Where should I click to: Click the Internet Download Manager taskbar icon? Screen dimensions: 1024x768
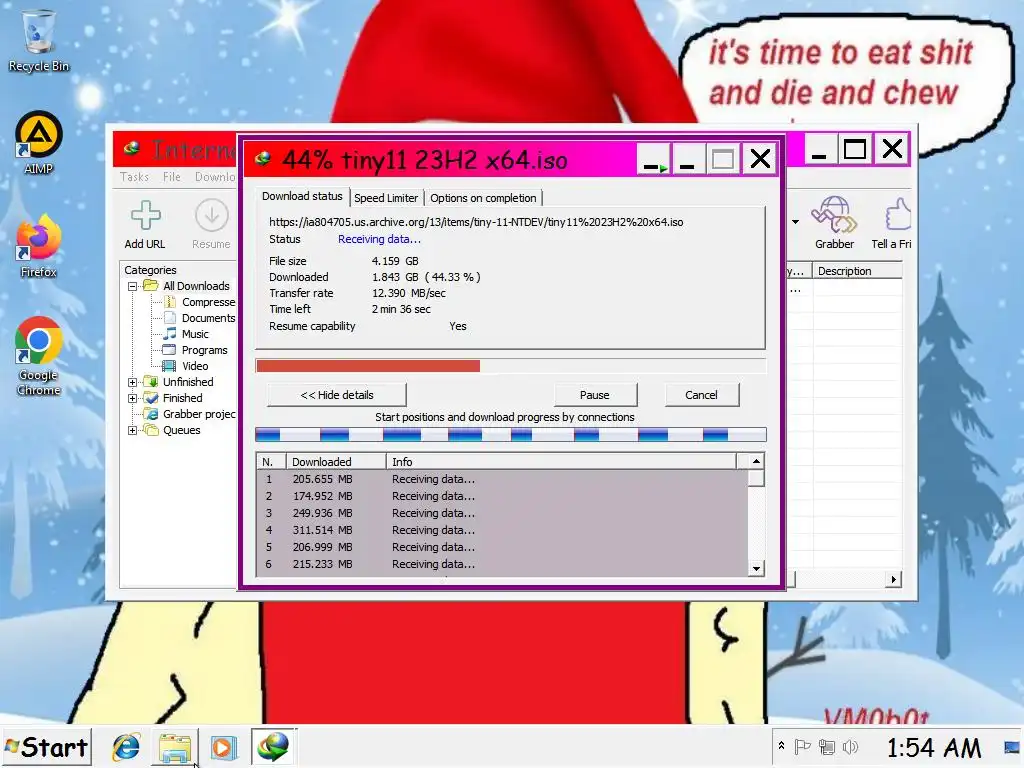coord(273,746)
